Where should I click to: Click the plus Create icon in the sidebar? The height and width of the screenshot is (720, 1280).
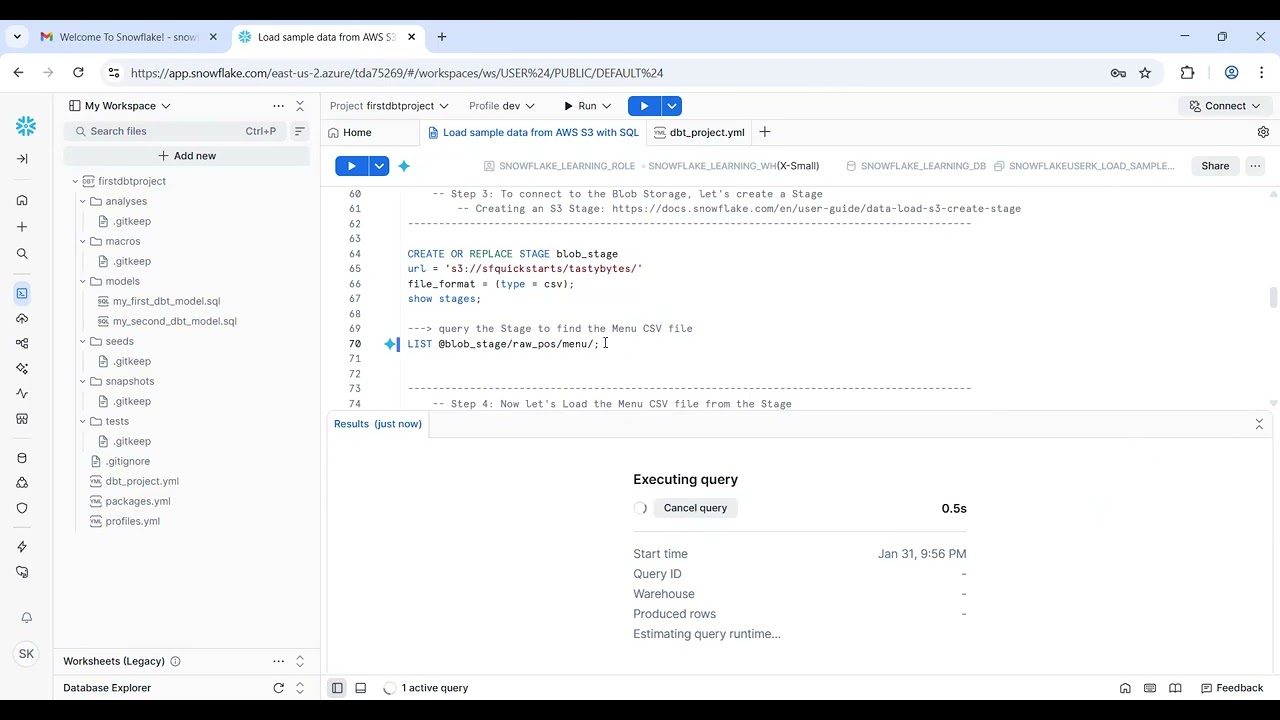[x=22, y=227]
